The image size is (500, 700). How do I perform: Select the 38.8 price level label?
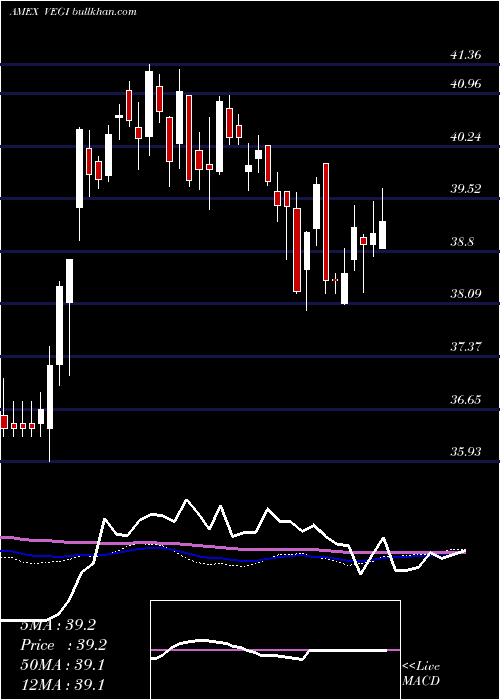pos(462,242)
